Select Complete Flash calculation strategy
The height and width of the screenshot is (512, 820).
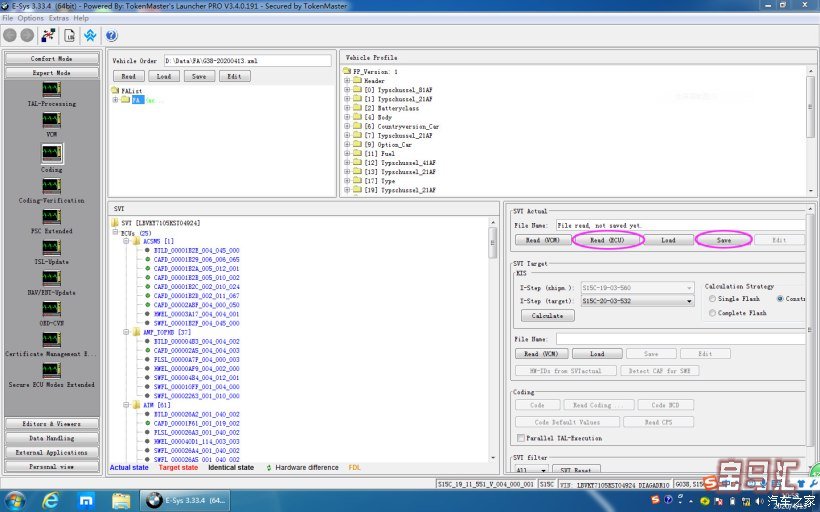click(x=712, y=313)
